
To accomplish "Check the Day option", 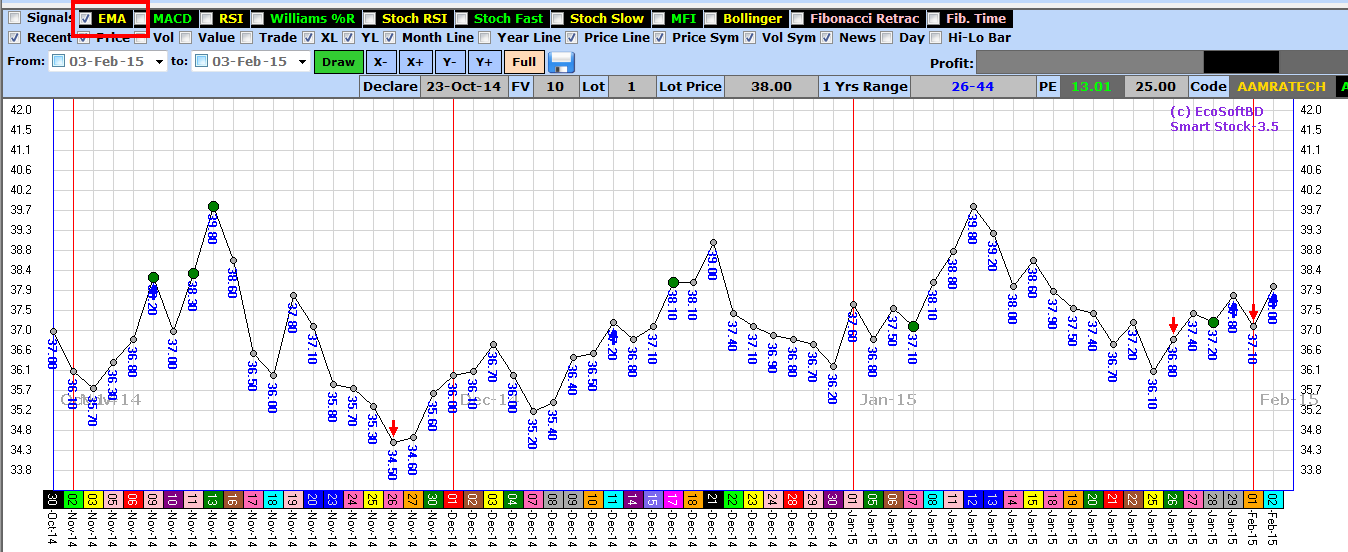I will [x=887, y=37].
